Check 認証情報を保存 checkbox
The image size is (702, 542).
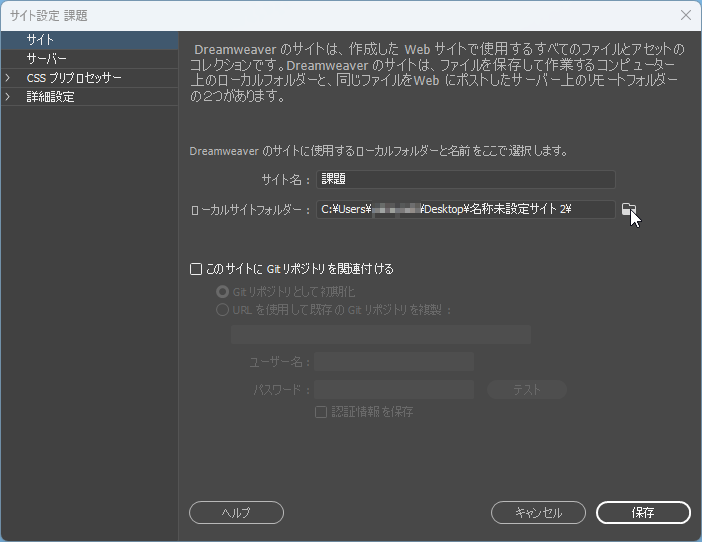[x=321, y=412]
